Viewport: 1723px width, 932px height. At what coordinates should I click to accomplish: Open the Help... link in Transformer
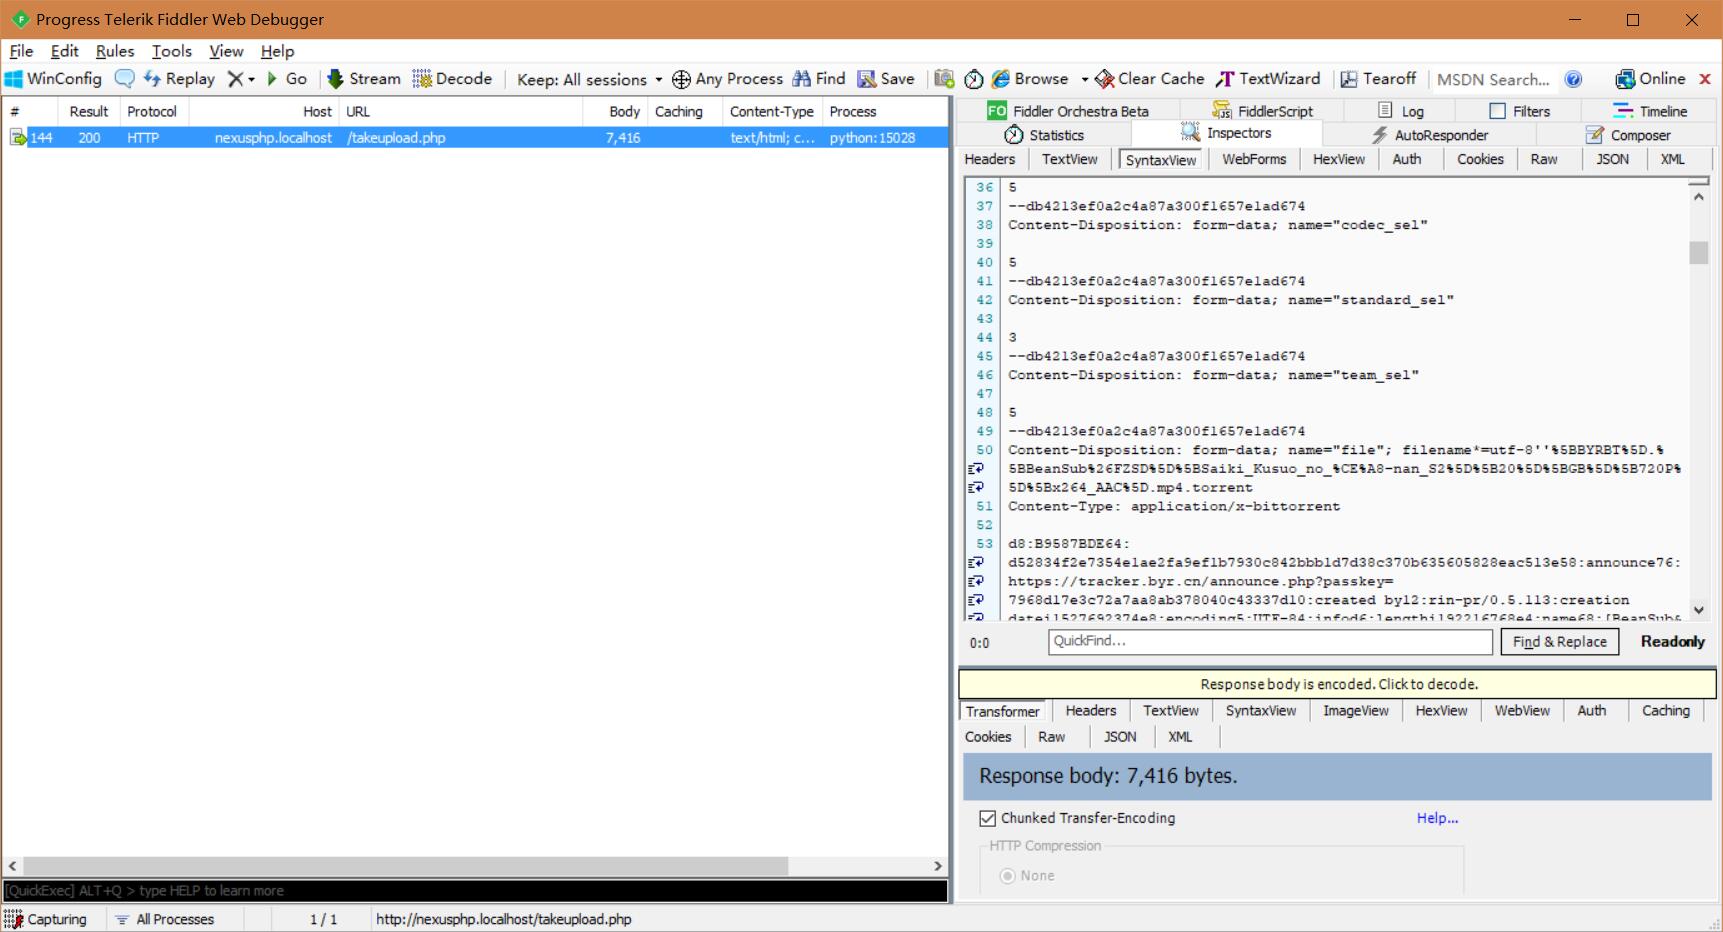(1437, 818)
